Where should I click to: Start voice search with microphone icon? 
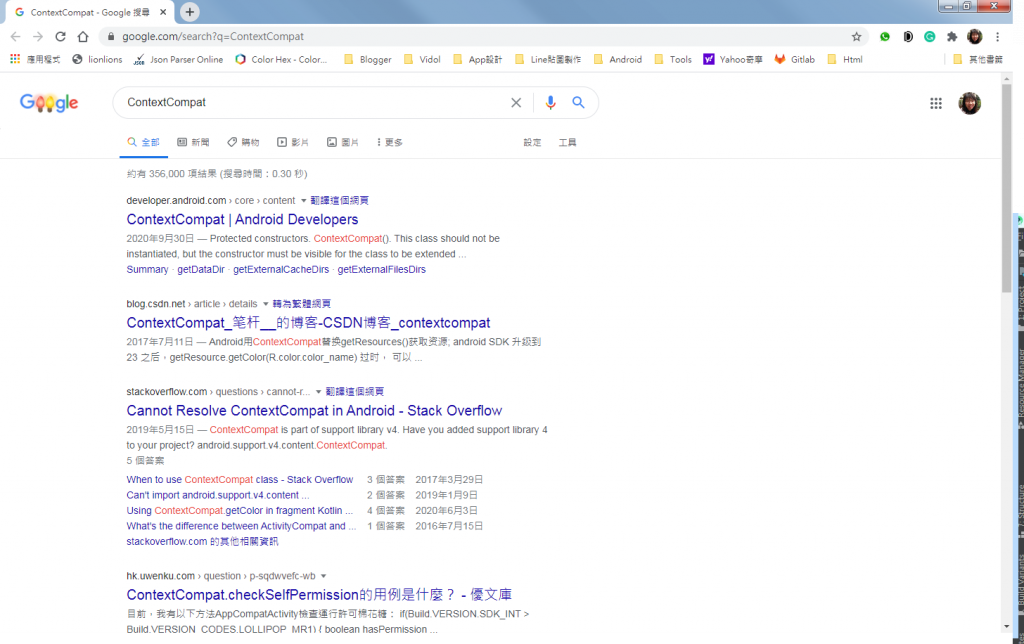(x=551, y=103)
